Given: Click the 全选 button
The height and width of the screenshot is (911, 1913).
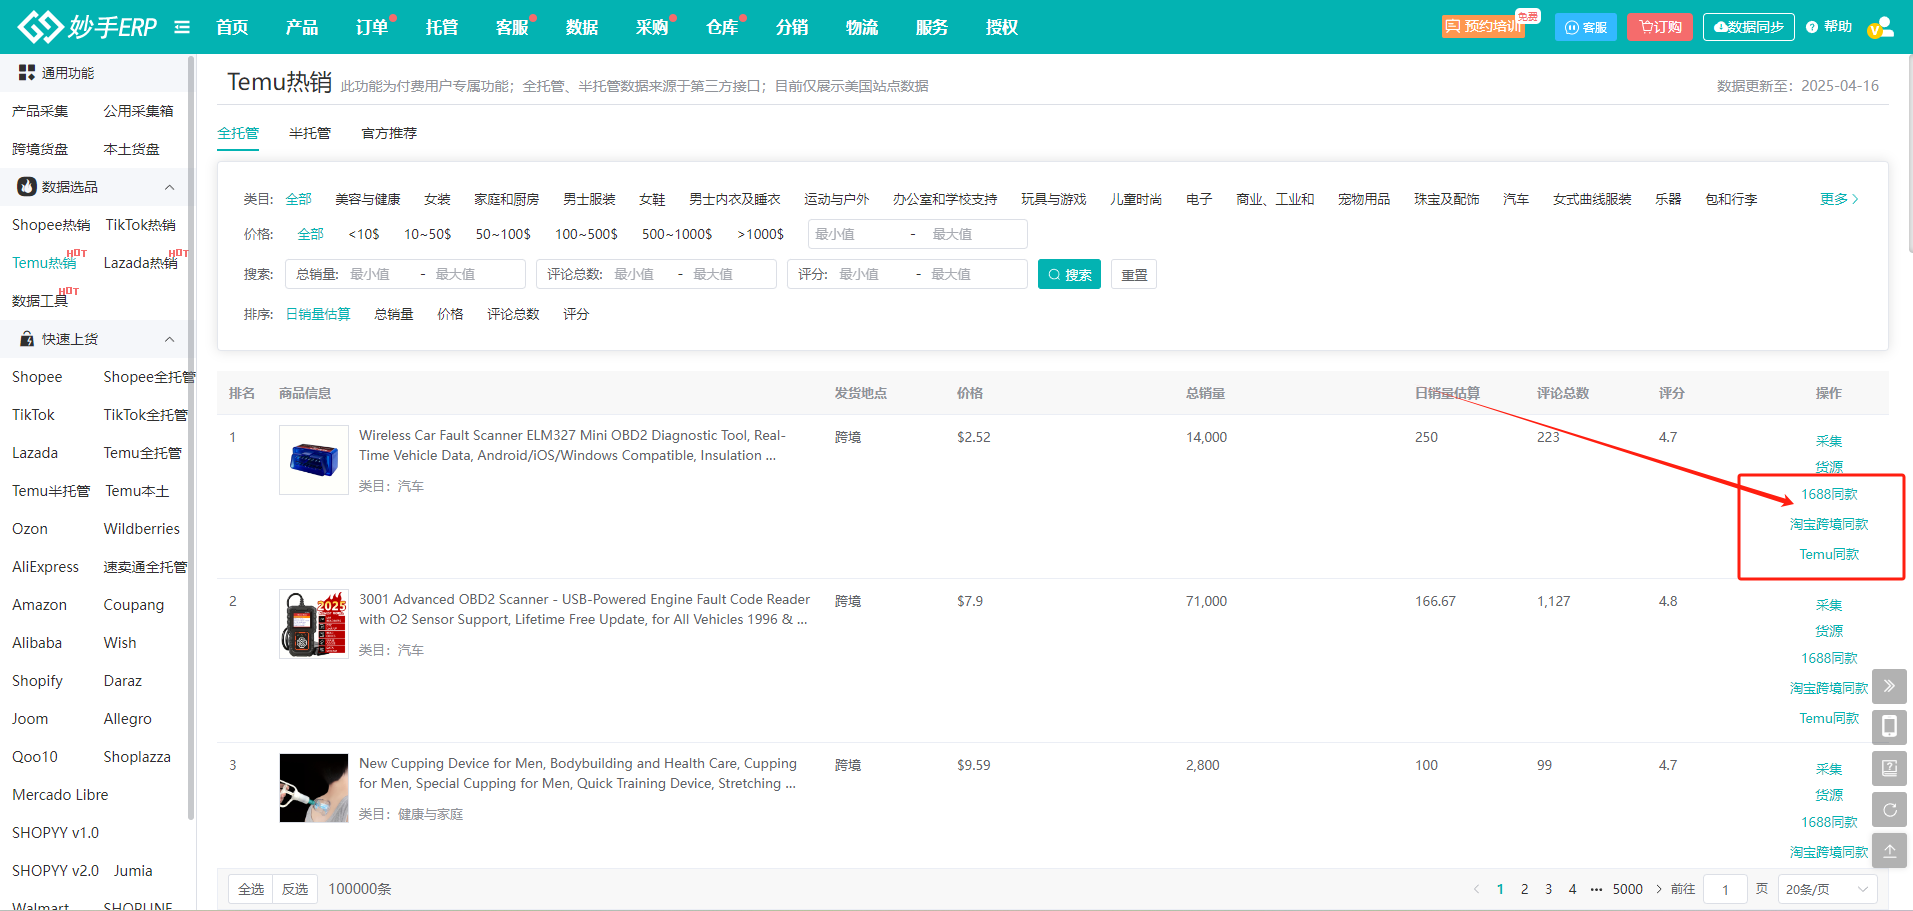Looking at the screenshot, I should (251, 889).
